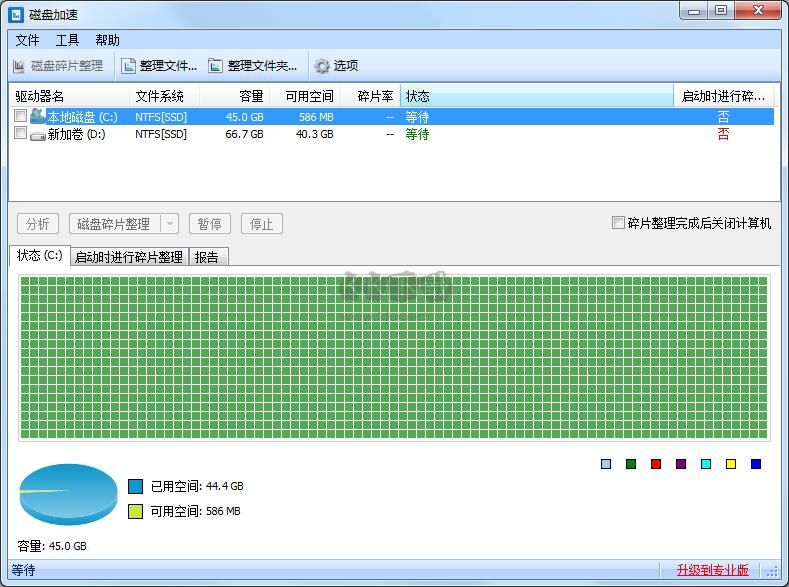Switch to the 启动时进行碎片整理 tab
The height and width of the screenshot is (587, 789).
(x=129, y=257)
